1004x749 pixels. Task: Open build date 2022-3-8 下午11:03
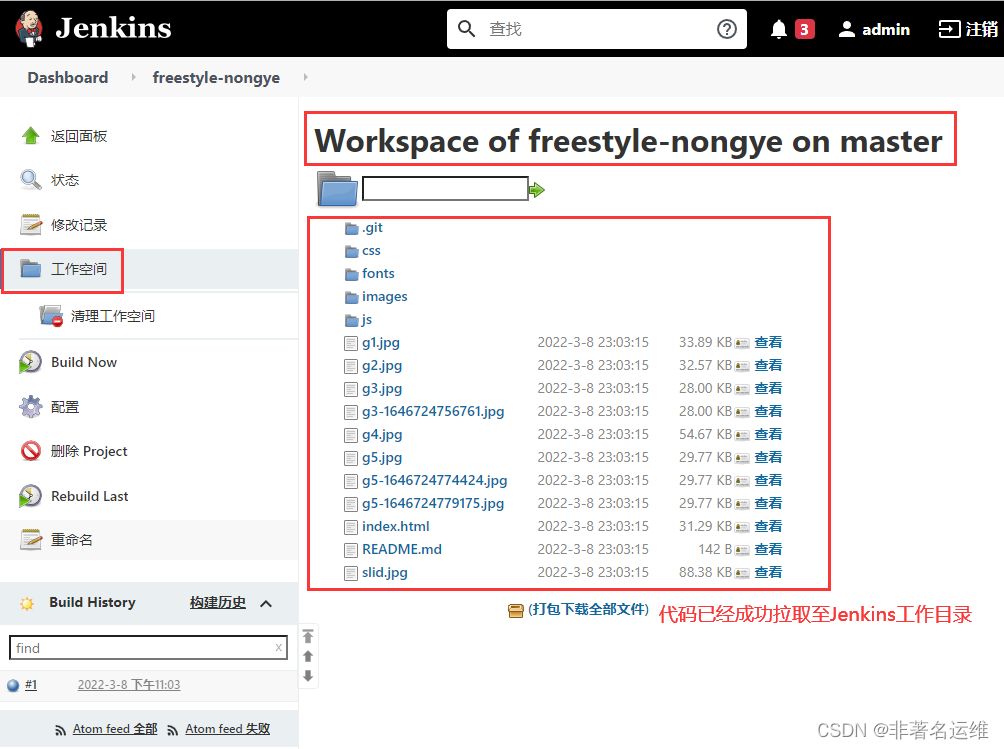129,685
